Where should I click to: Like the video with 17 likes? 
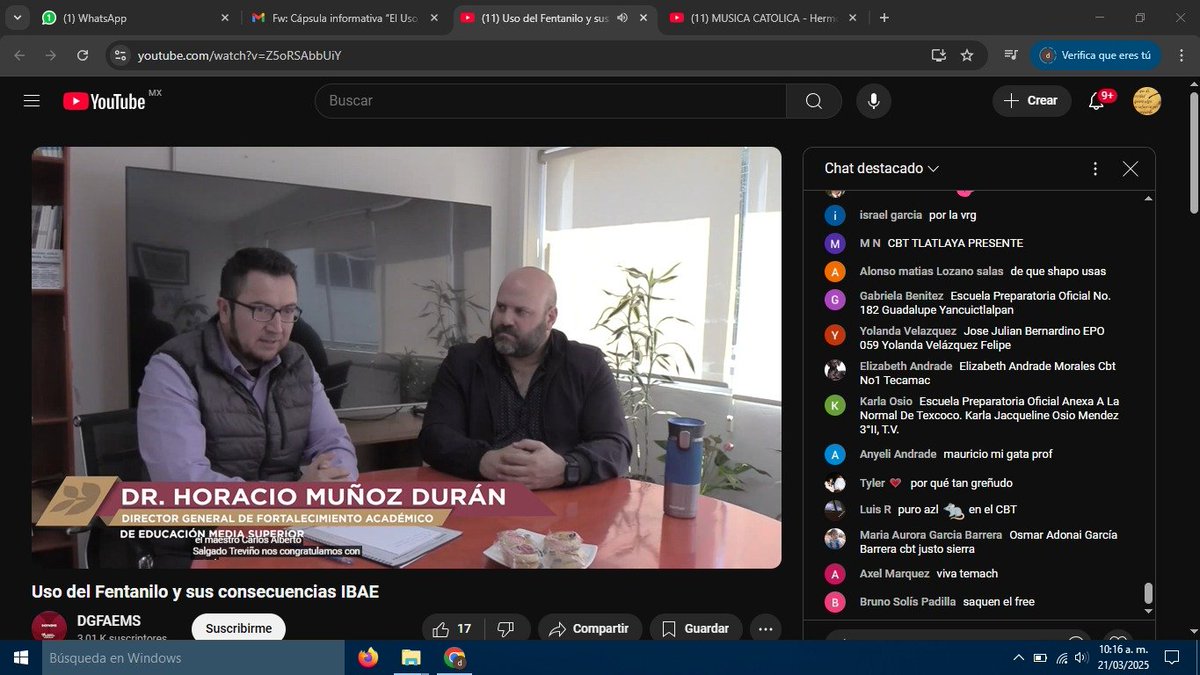[451, 629]
